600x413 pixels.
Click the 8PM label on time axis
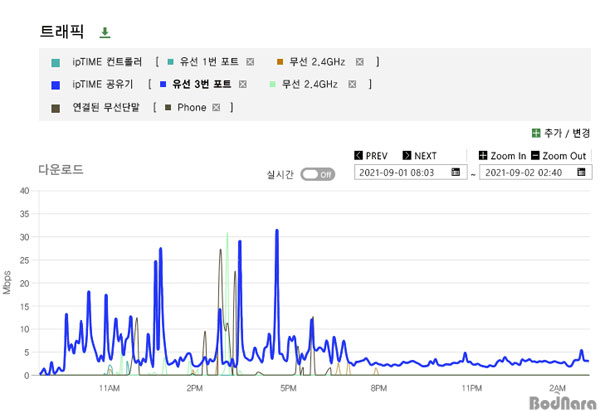(379, 389)
